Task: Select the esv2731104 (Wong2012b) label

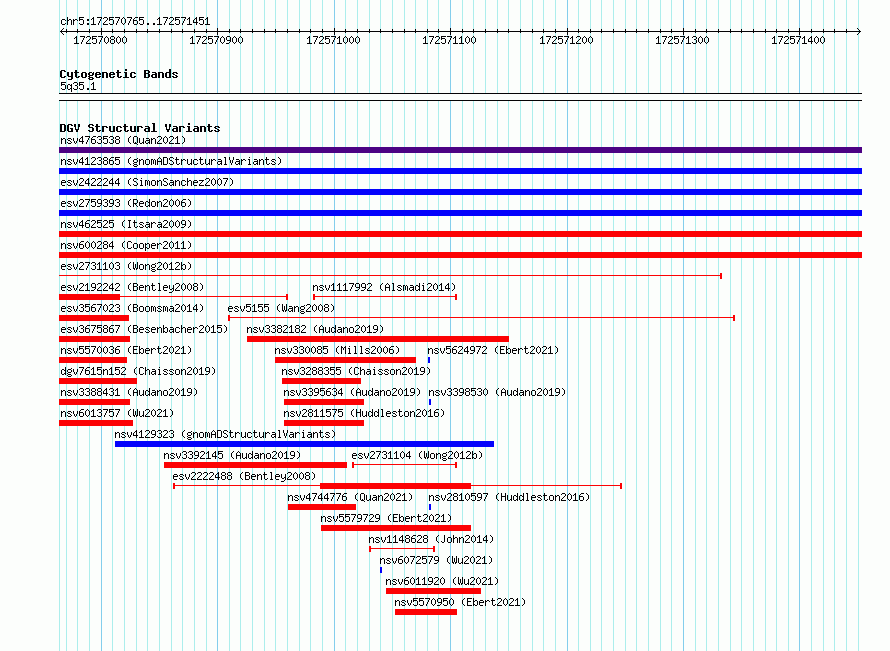Action: [417, 455]
